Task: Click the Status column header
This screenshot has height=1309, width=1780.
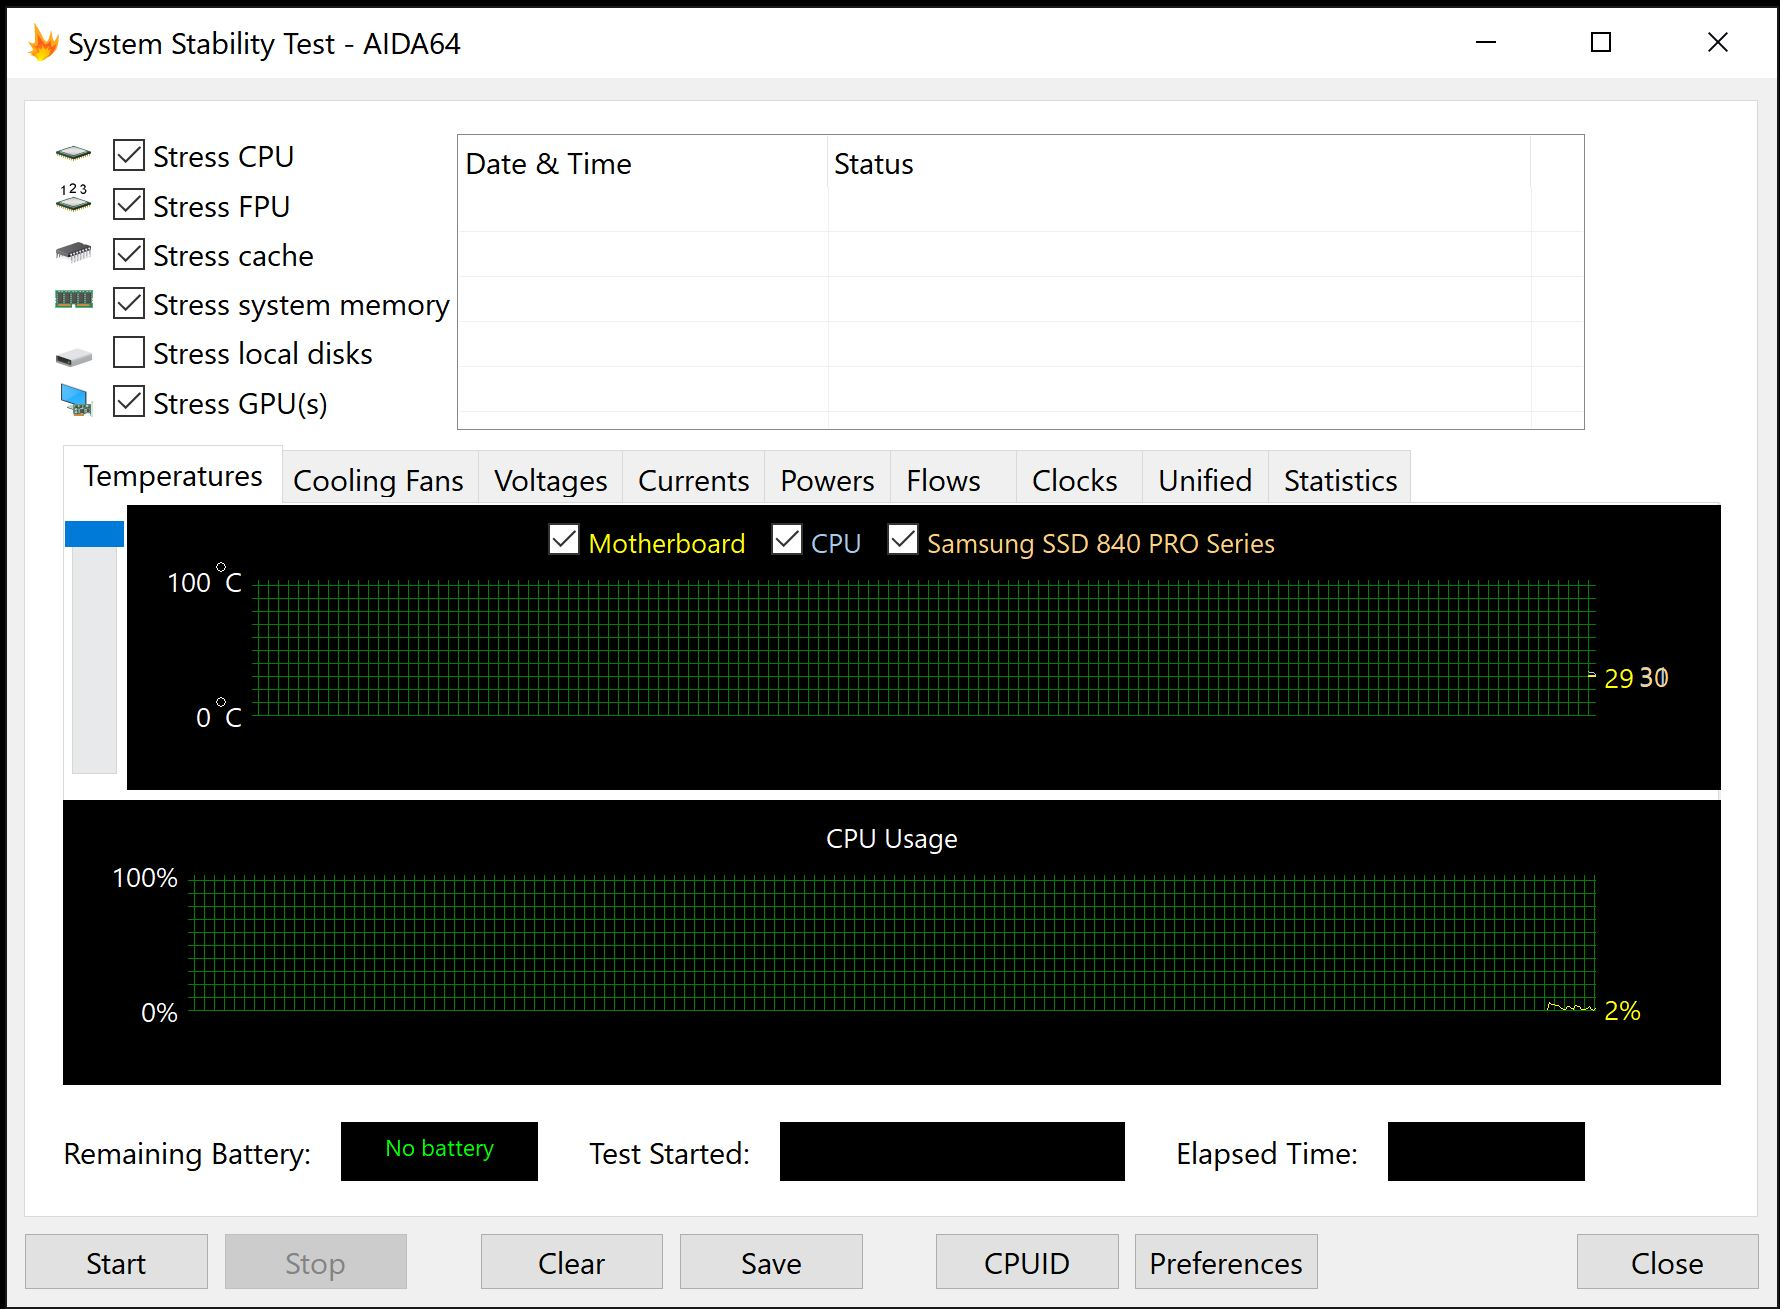Action: click(x=1179, y=163)
